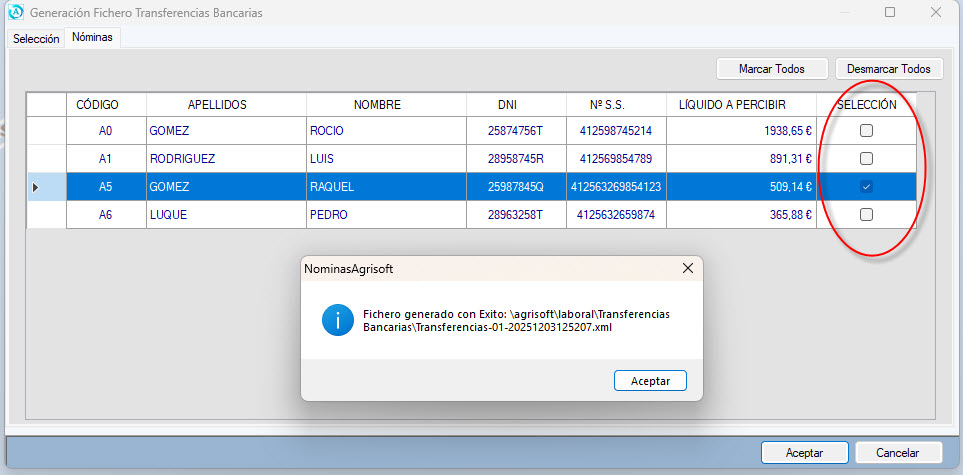Select the A6 LUQUE row code cell

coord(105,215)
